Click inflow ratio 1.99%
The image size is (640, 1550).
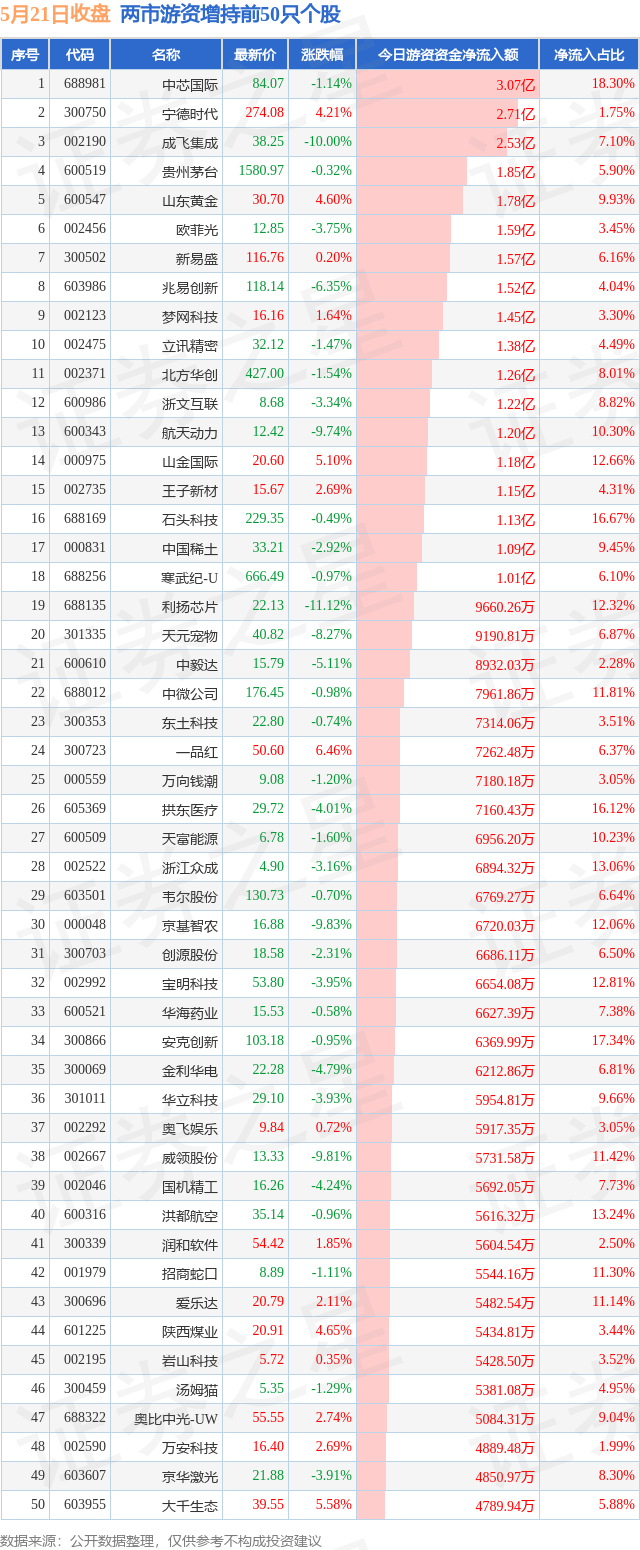618,1447
